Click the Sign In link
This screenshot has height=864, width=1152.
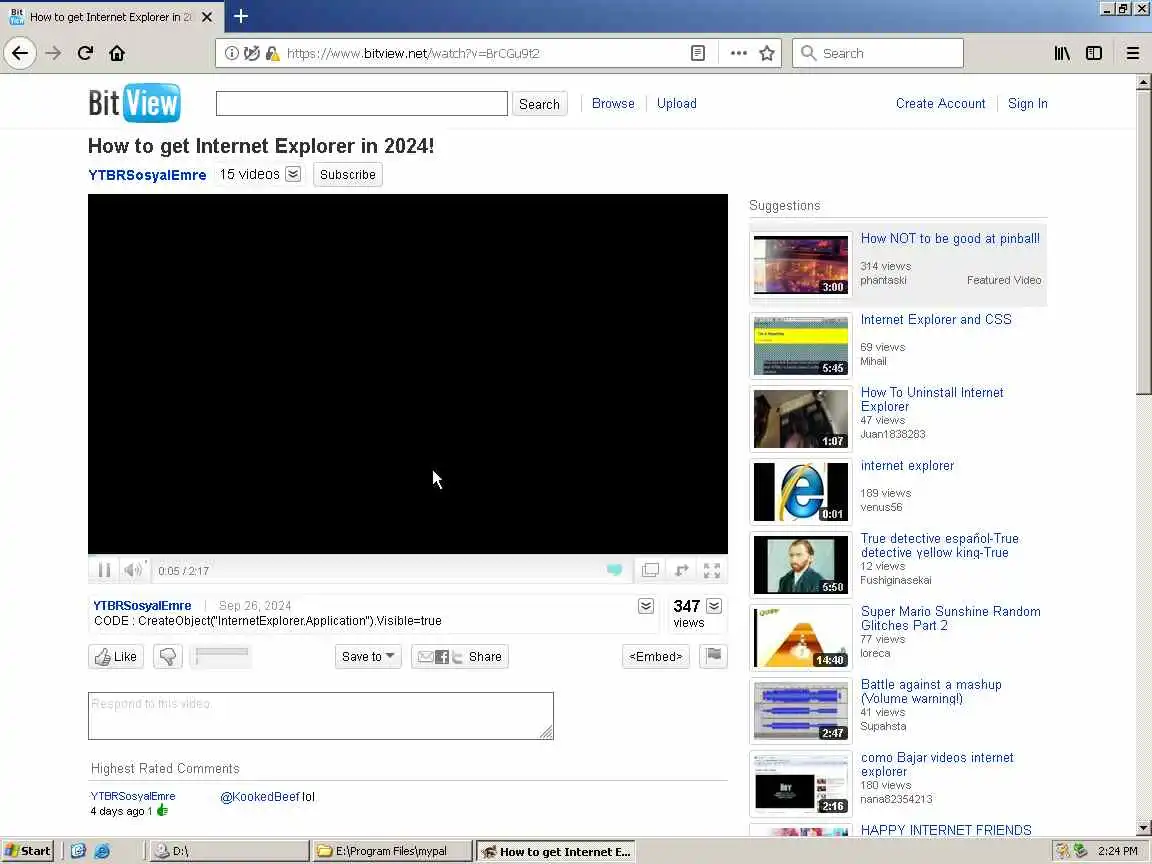(x=1027, y=104)
